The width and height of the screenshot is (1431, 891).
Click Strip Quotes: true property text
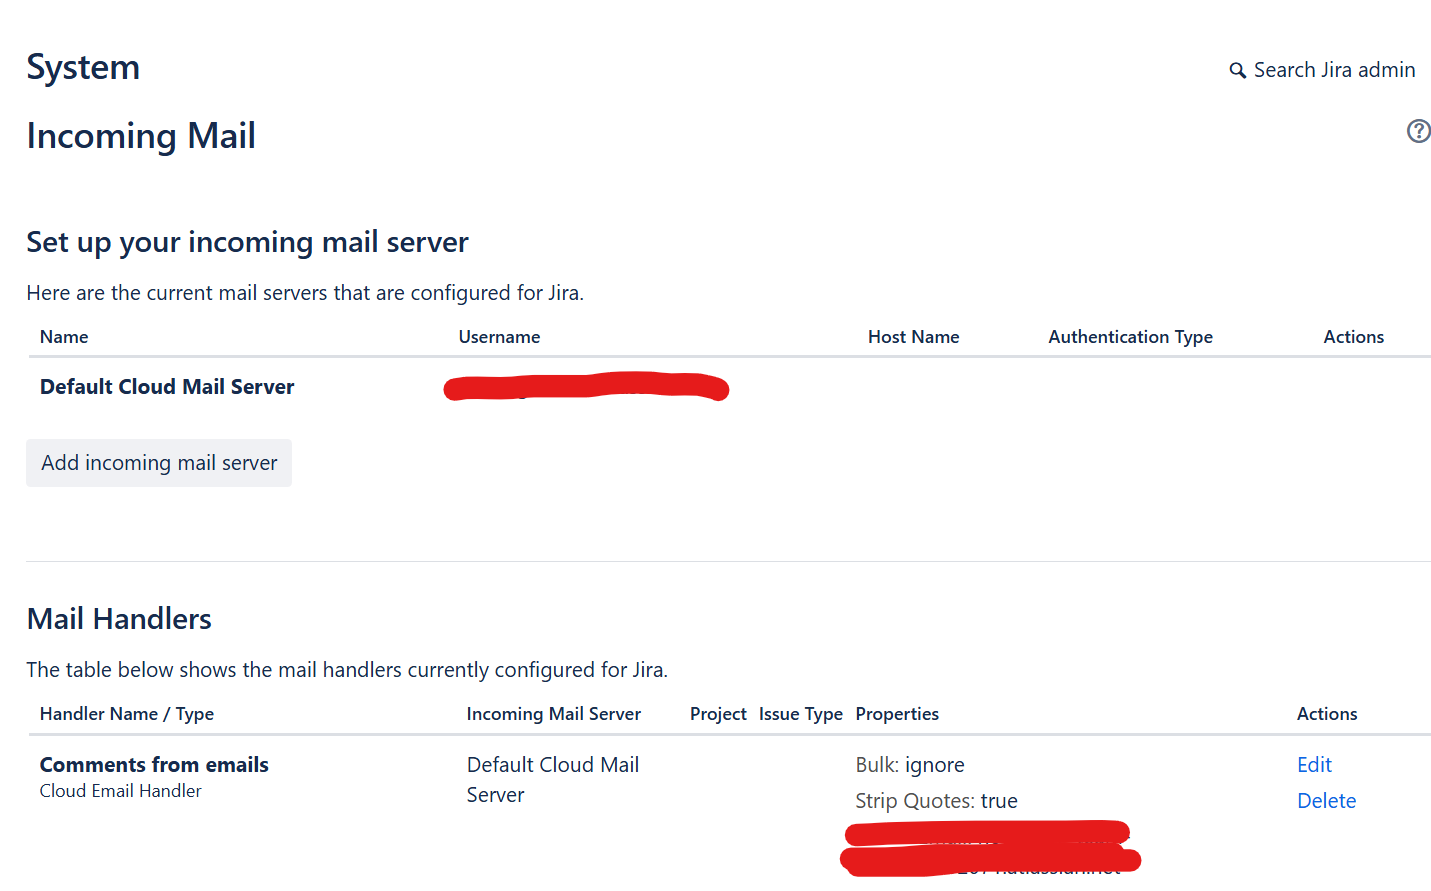(936, 801)
